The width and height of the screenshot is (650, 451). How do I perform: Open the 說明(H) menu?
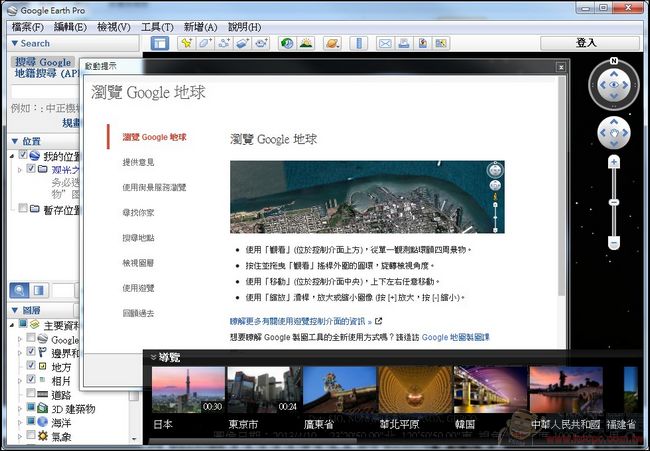pyautogui.click(x=245, y=27)
